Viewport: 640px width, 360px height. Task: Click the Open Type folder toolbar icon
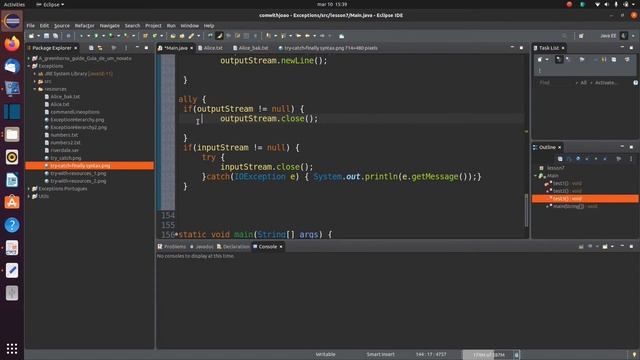pos(173,36)
